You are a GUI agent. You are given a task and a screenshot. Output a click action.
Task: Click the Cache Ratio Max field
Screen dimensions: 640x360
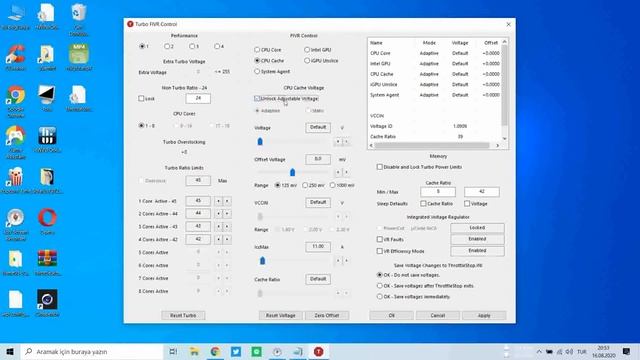(x=482, y=191)
